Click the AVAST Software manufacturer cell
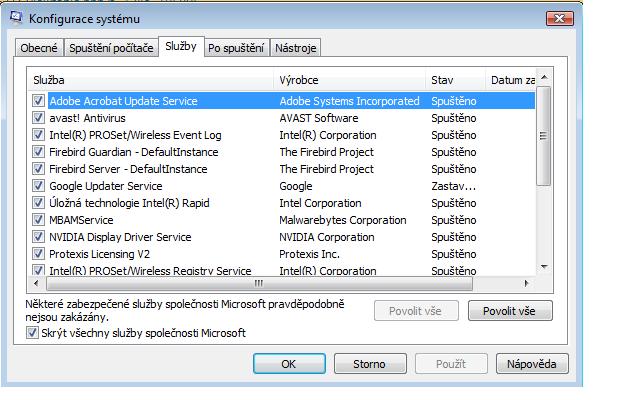640x400 pixels. click(x=319, y=118)
